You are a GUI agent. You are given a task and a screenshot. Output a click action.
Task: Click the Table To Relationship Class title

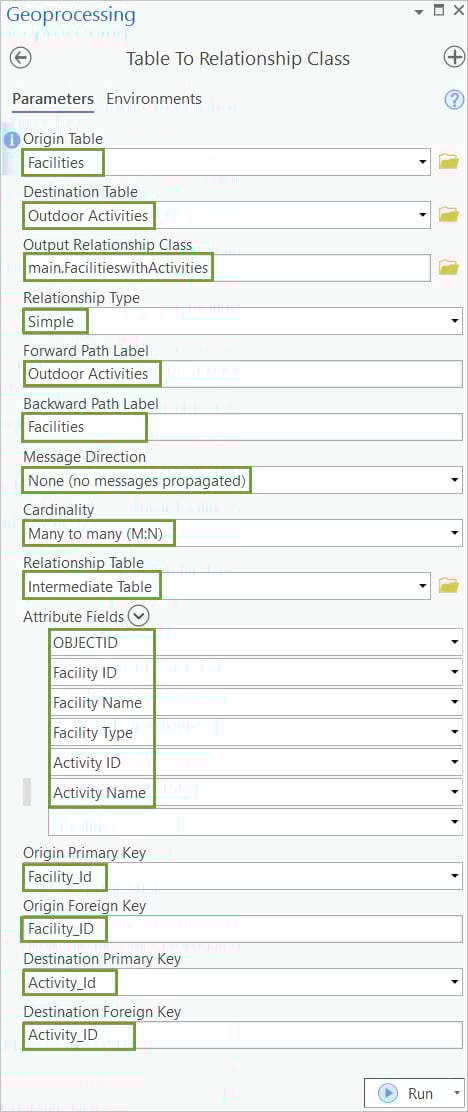pyautogui.click(x=238, y=58)
